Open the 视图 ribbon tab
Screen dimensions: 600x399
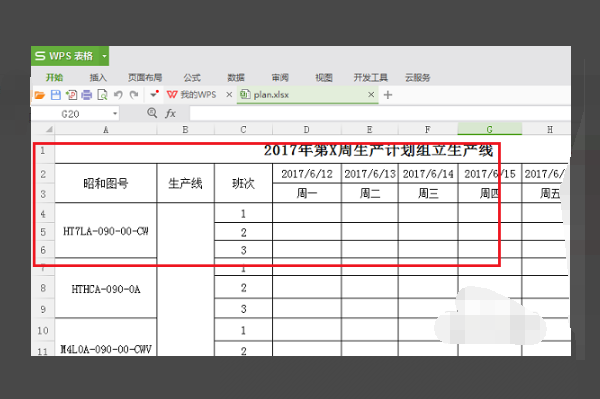pos(324,78)
